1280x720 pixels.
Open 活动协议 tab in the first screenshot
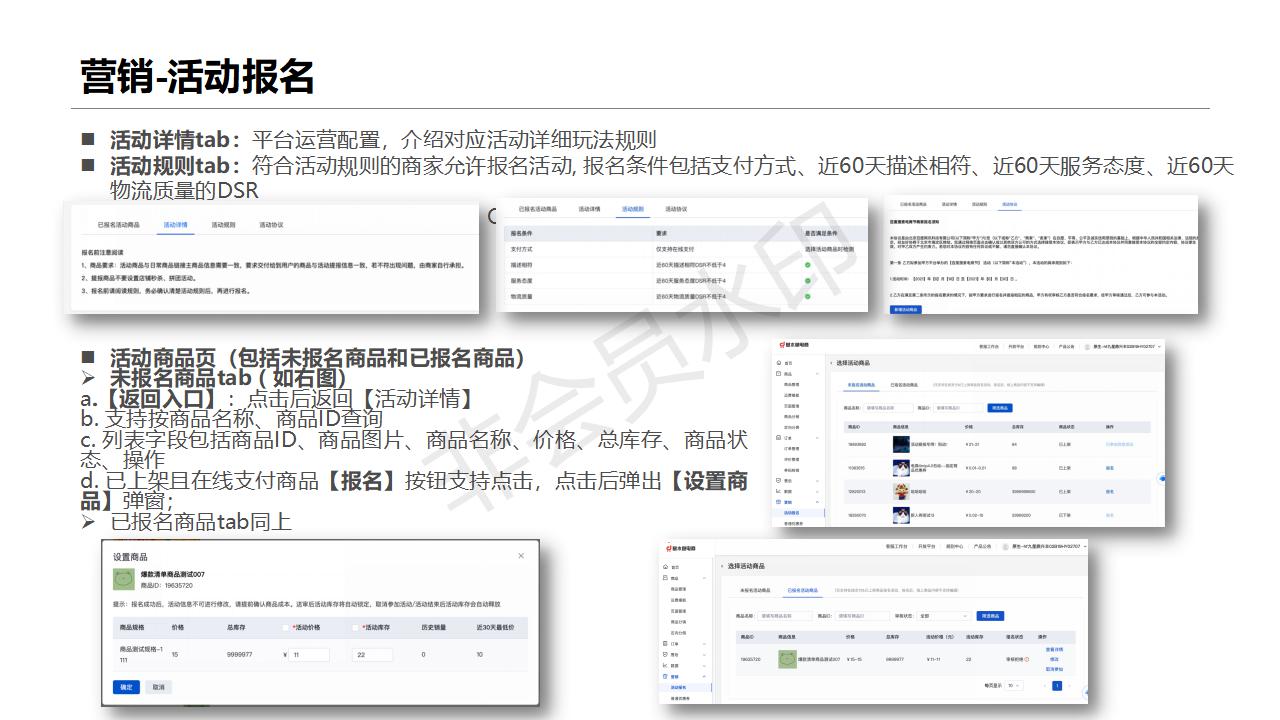click(271, 225)
